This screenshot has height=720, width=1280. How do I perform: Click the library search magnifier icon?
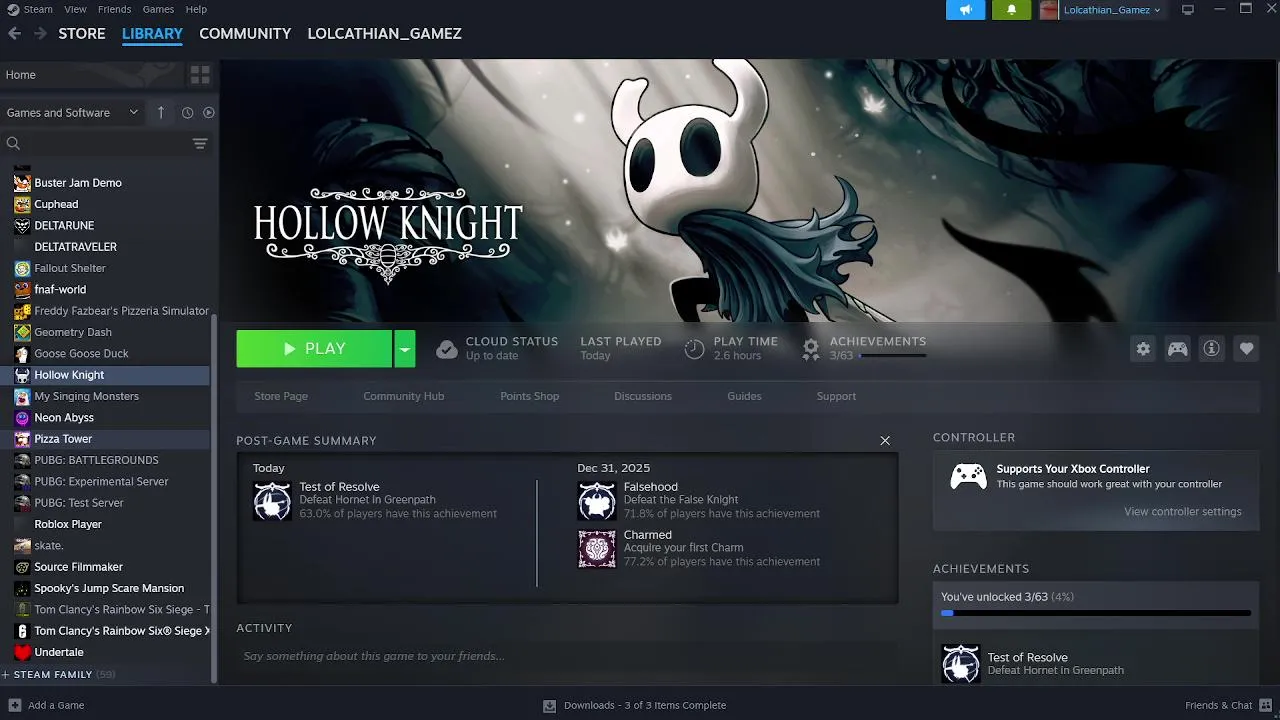click(13, 143)
